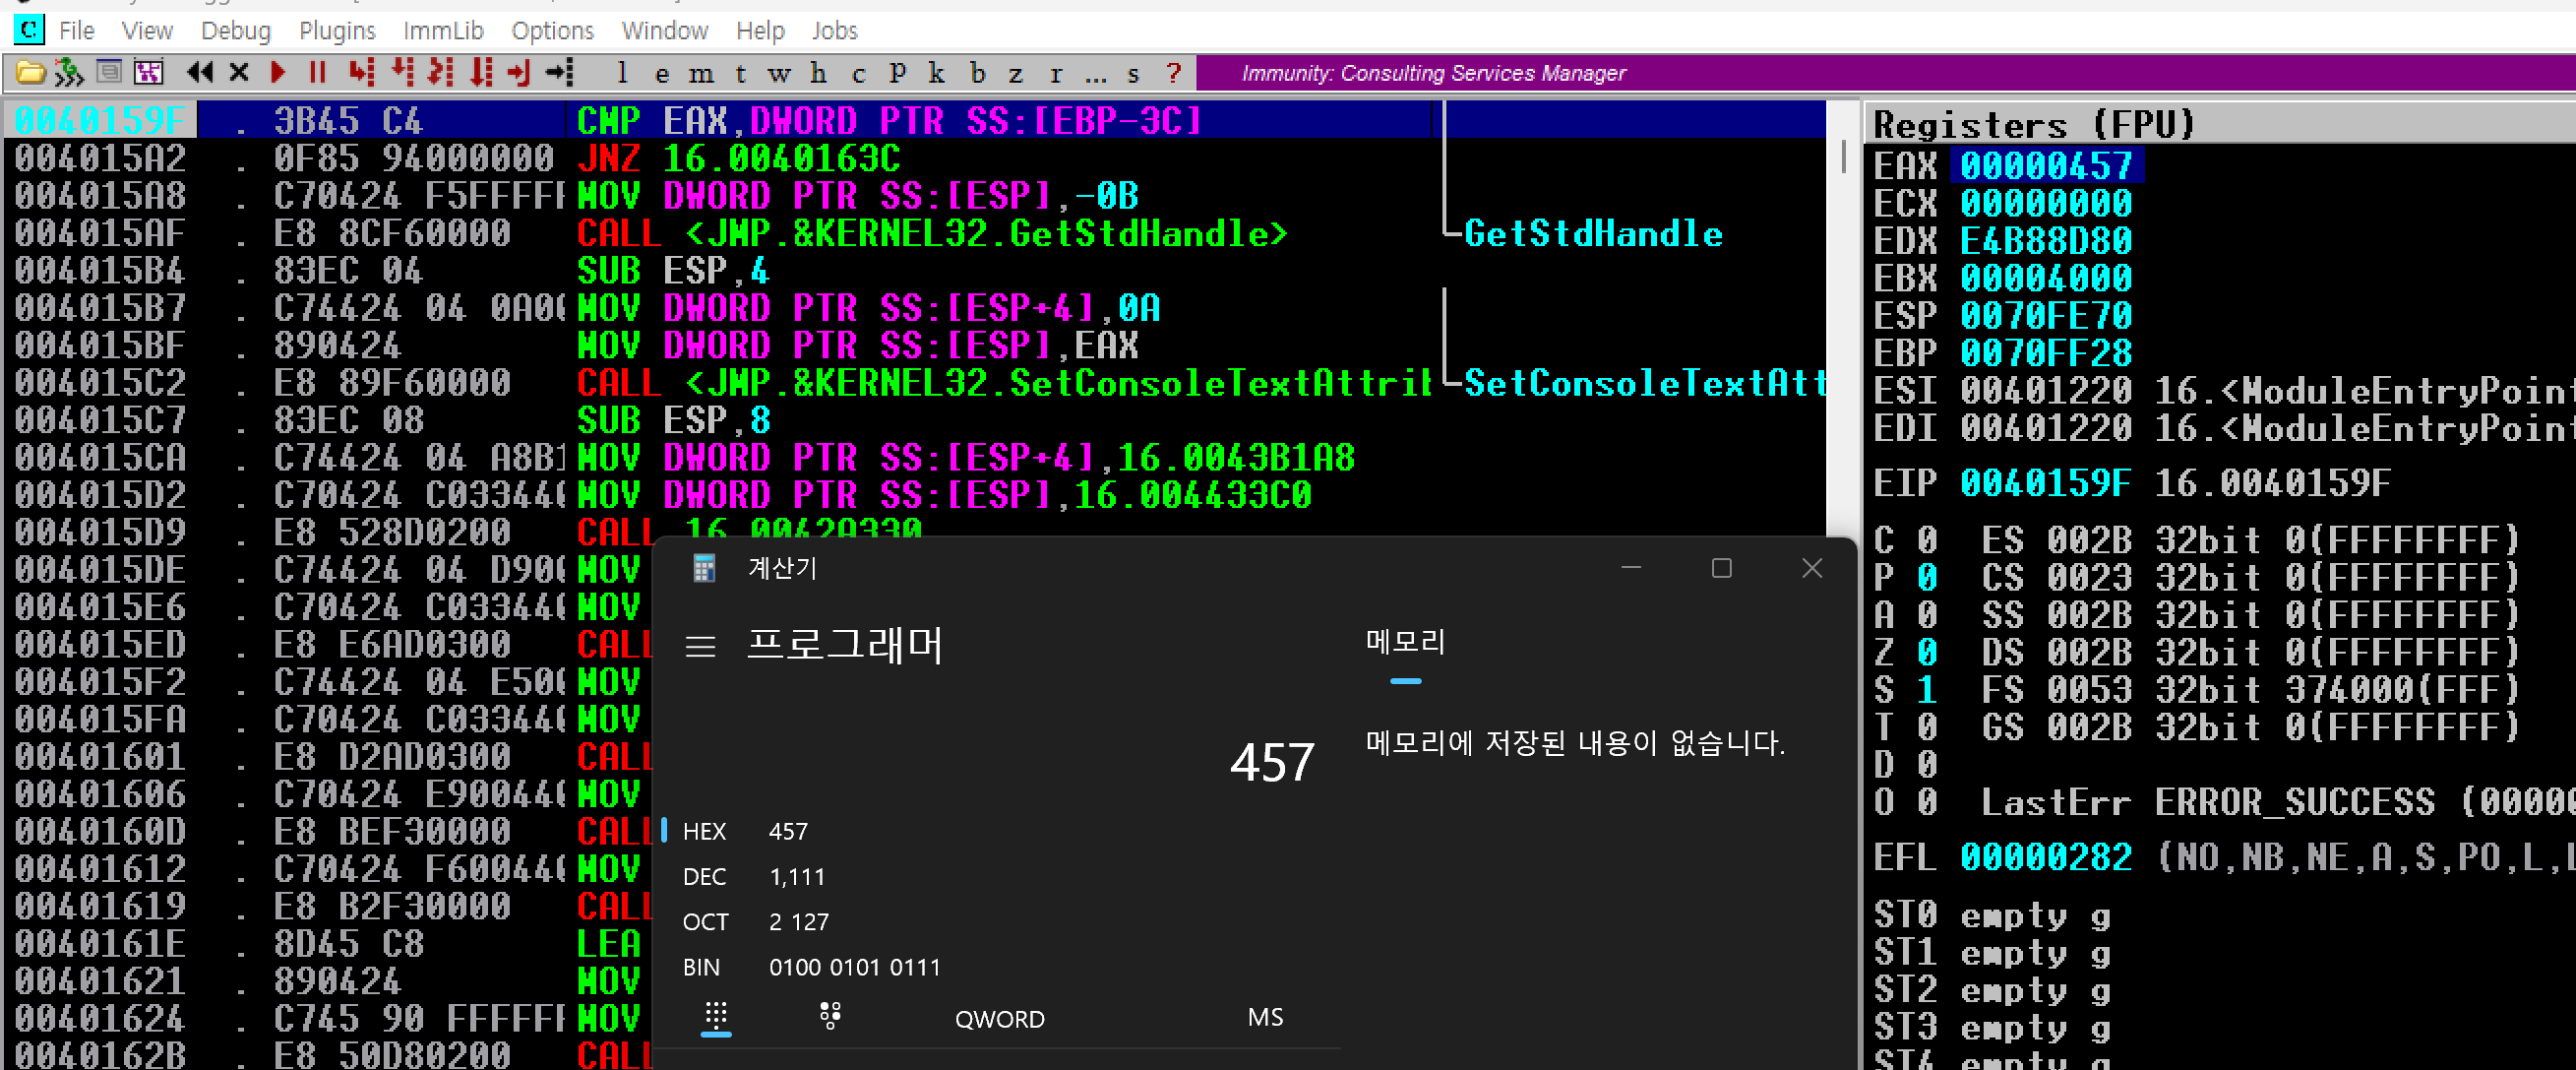Click the Step into toolbar icon

[360, 73]
